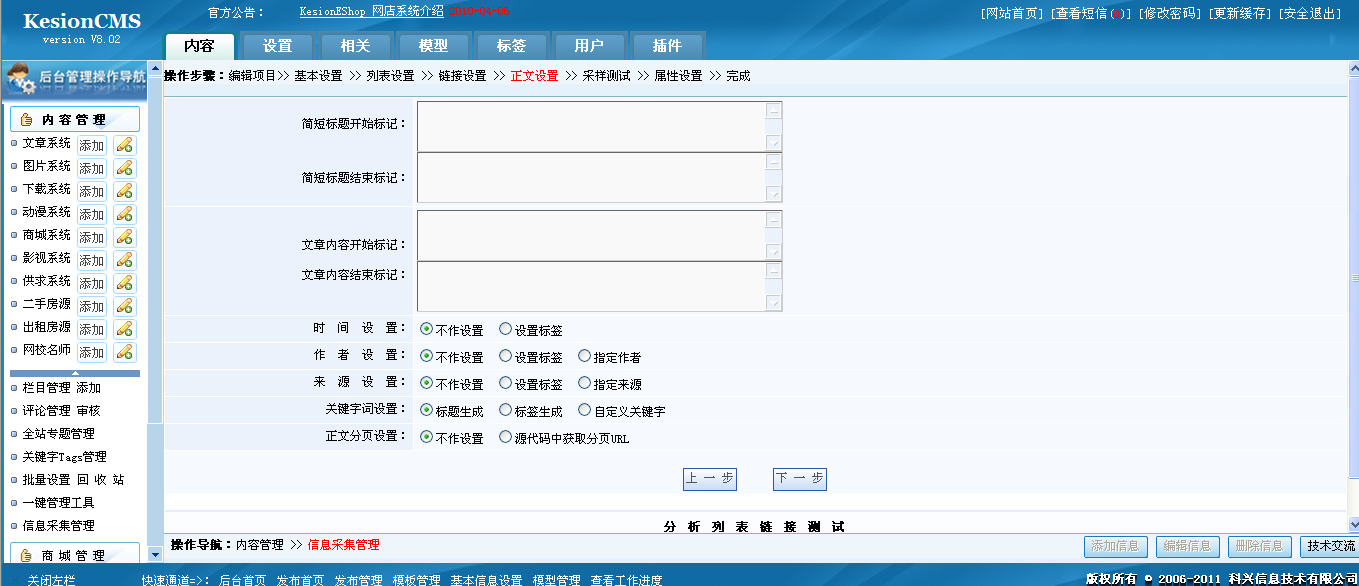Open the 相关 tab

click(x=356, y=46)
